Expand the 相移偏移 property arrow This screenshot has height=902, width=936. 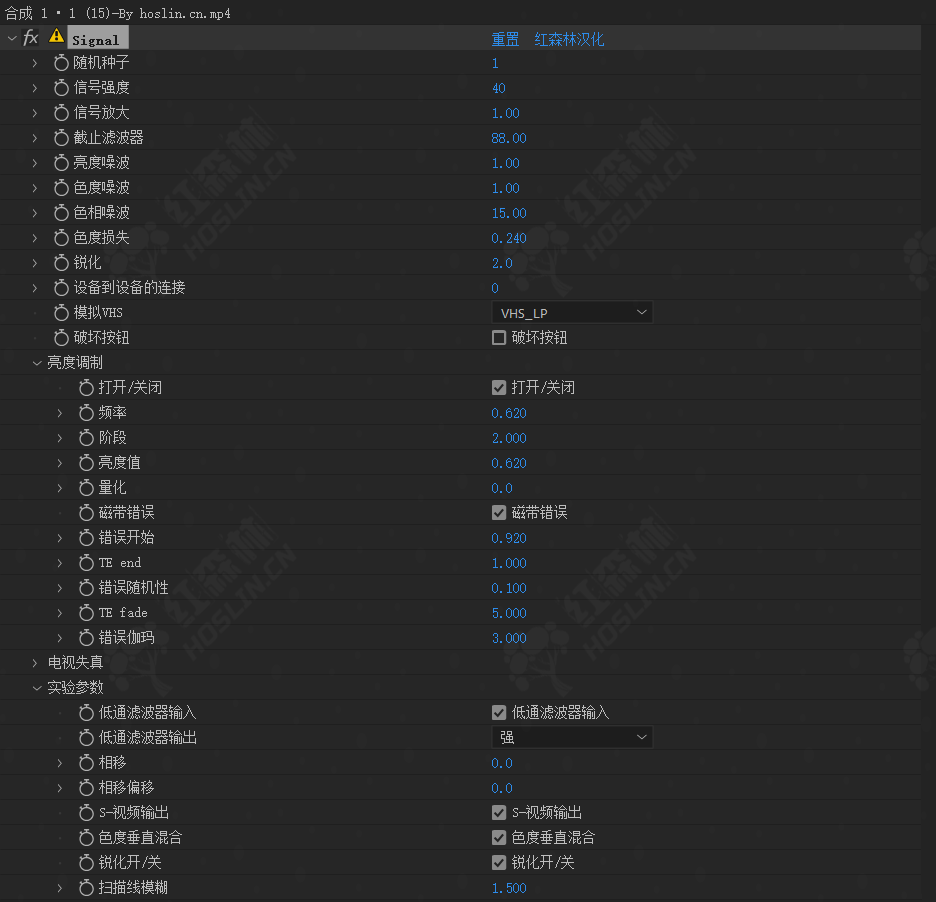[x=60, y=788]
